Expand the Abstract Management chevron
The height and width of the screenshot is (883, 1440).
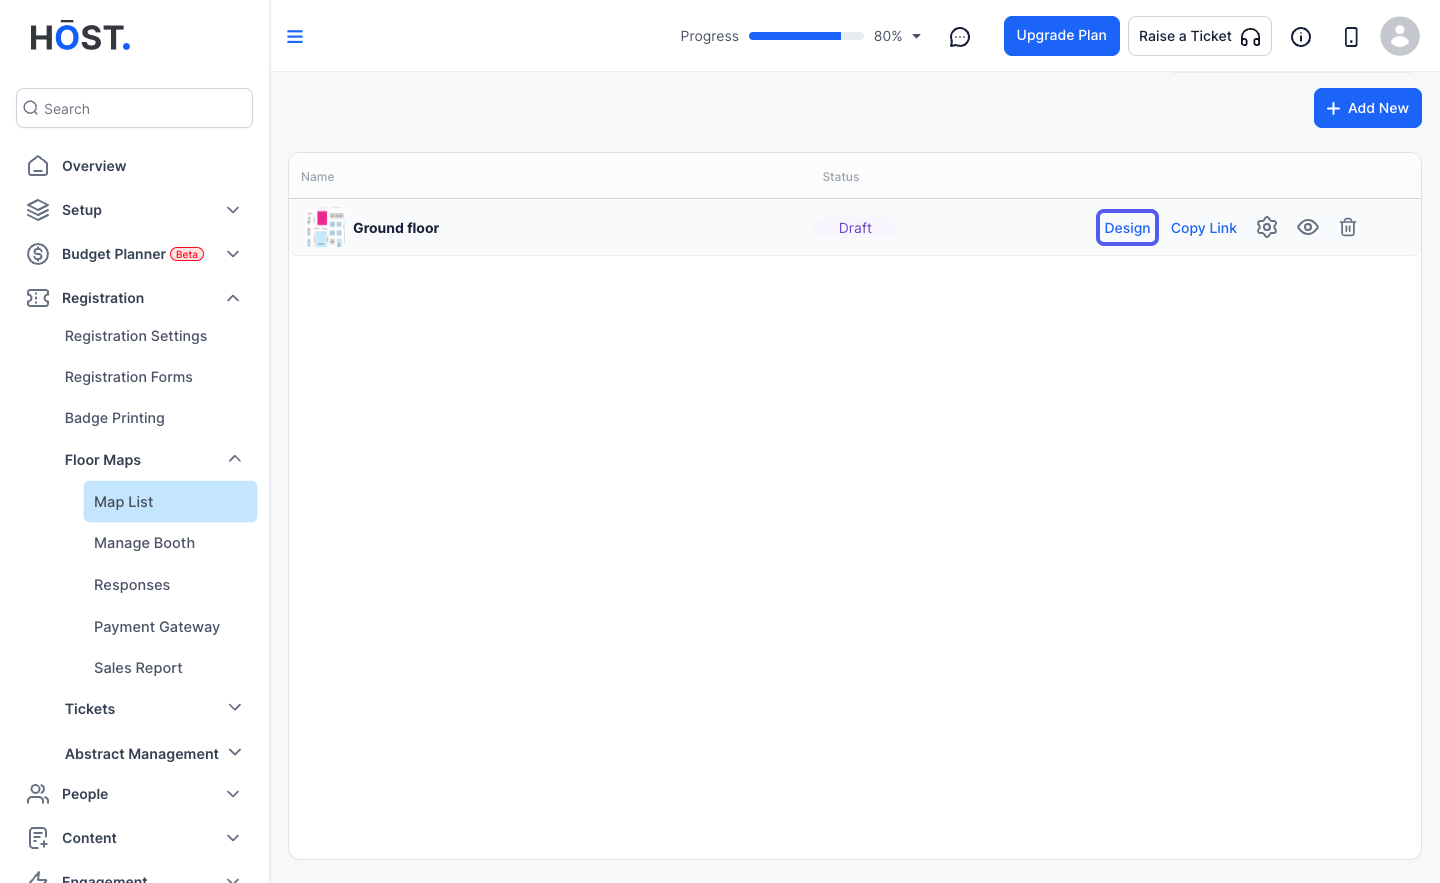click(235, 752)
